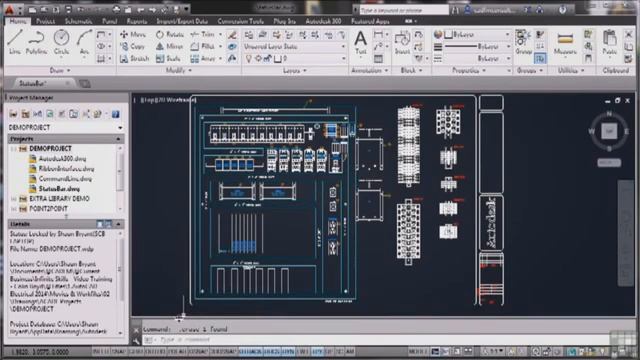
Task: Activate the Mirror command
Action: click(170, 47)
